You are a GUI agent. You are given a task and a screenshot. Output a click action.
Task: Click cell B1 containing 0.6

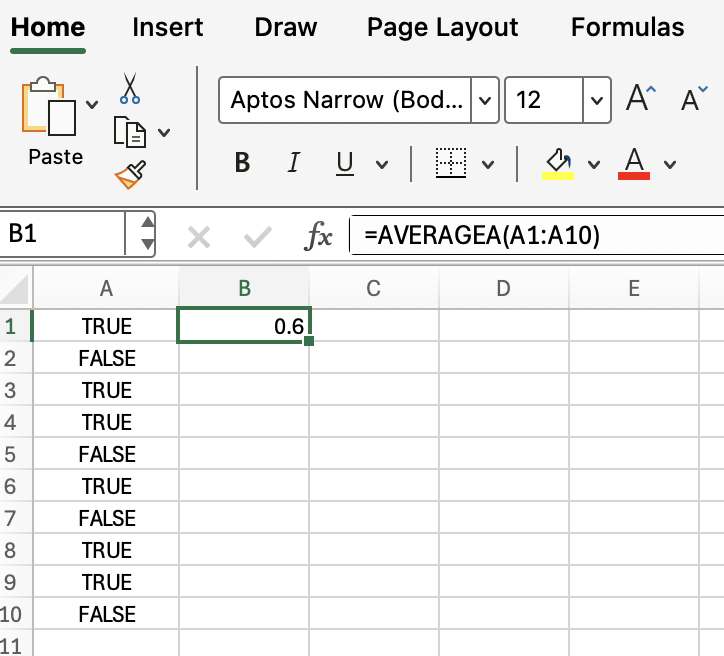coord(244,326)
